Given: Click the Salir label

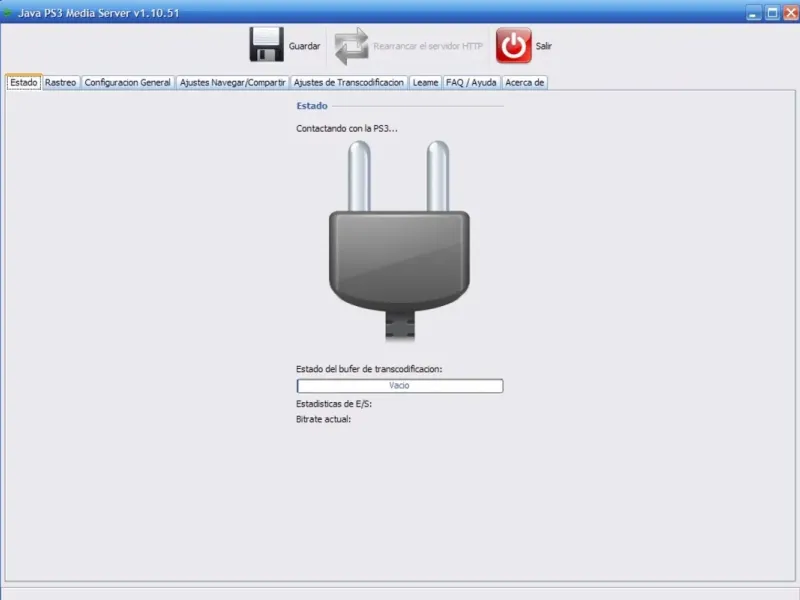Looking at the screenshot, I should 543,46.
